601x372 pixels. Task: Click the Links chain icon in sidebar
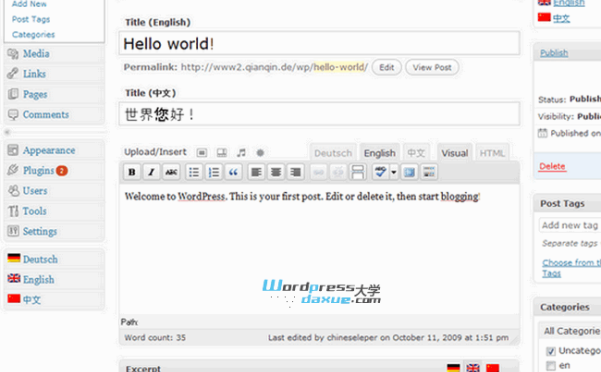pyautogui.click(x=13, y=73)
